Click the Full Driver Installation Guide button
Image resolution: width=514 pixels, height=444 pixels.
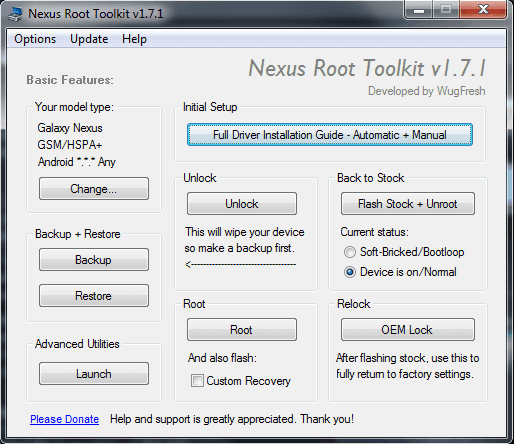330,135
